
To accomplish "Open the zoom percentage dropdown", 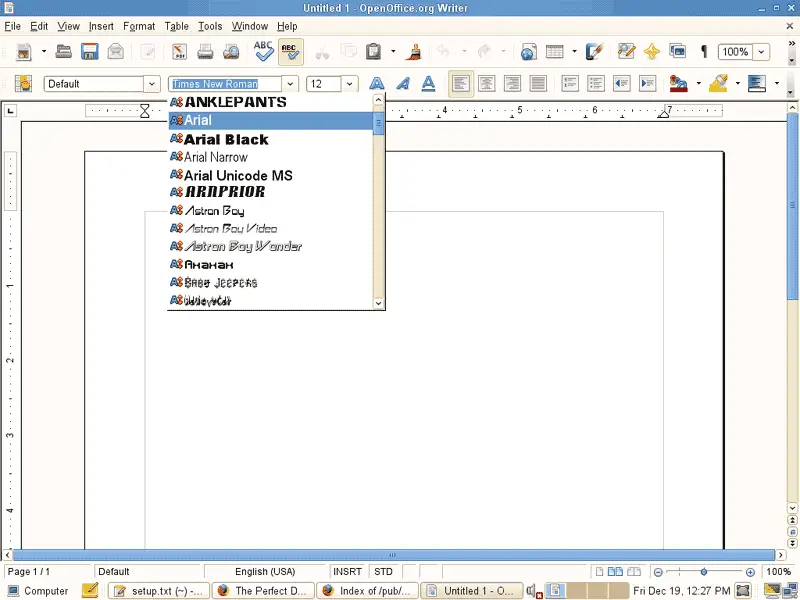I will [x=761, y=52].
